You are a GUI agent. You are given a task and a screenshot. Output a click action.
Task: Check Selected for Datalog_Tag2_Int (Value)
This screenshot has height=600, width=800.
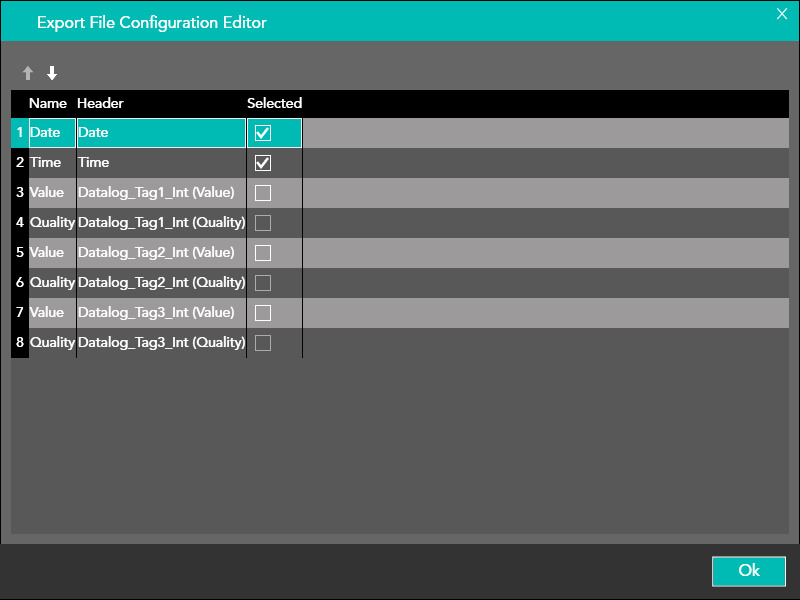(x=263, y=253)
